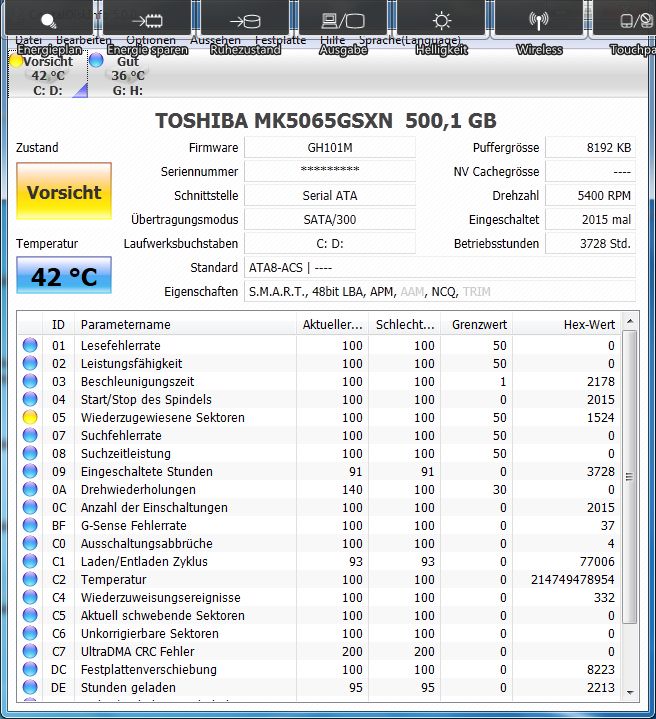Click the blue status dot for Temperatur row

tap(30, 580)
